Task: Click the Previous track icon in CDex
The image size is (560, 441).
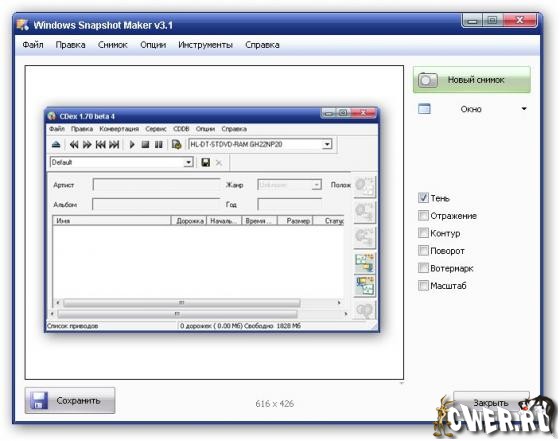Action: (x=101, y=144)
